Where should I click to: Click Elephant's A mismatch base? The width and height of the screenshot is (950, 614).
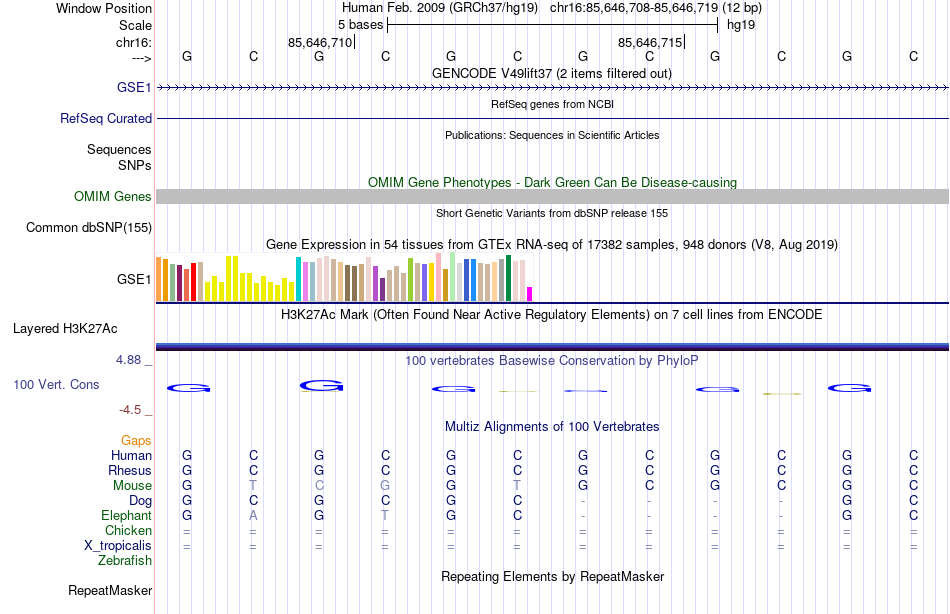253,515
